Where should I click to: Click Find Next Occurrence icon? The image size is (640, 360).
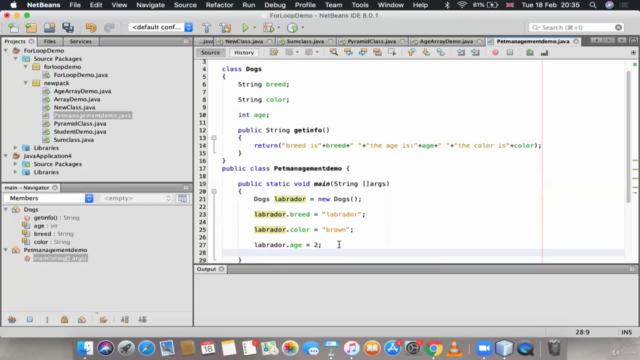362,52
